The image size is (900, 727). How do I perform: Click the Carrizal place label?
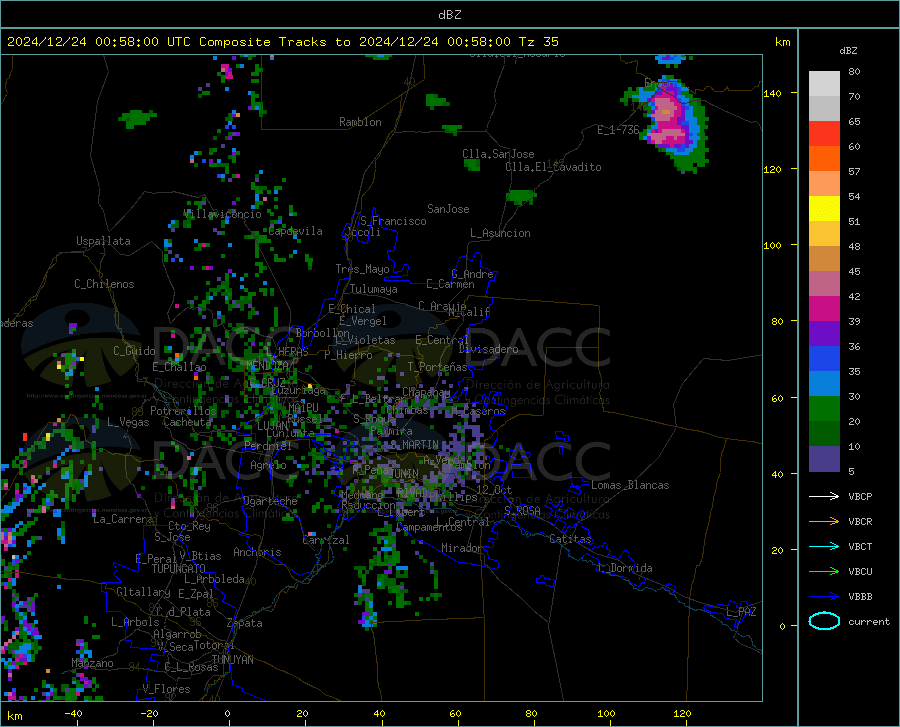coord(326,540)
